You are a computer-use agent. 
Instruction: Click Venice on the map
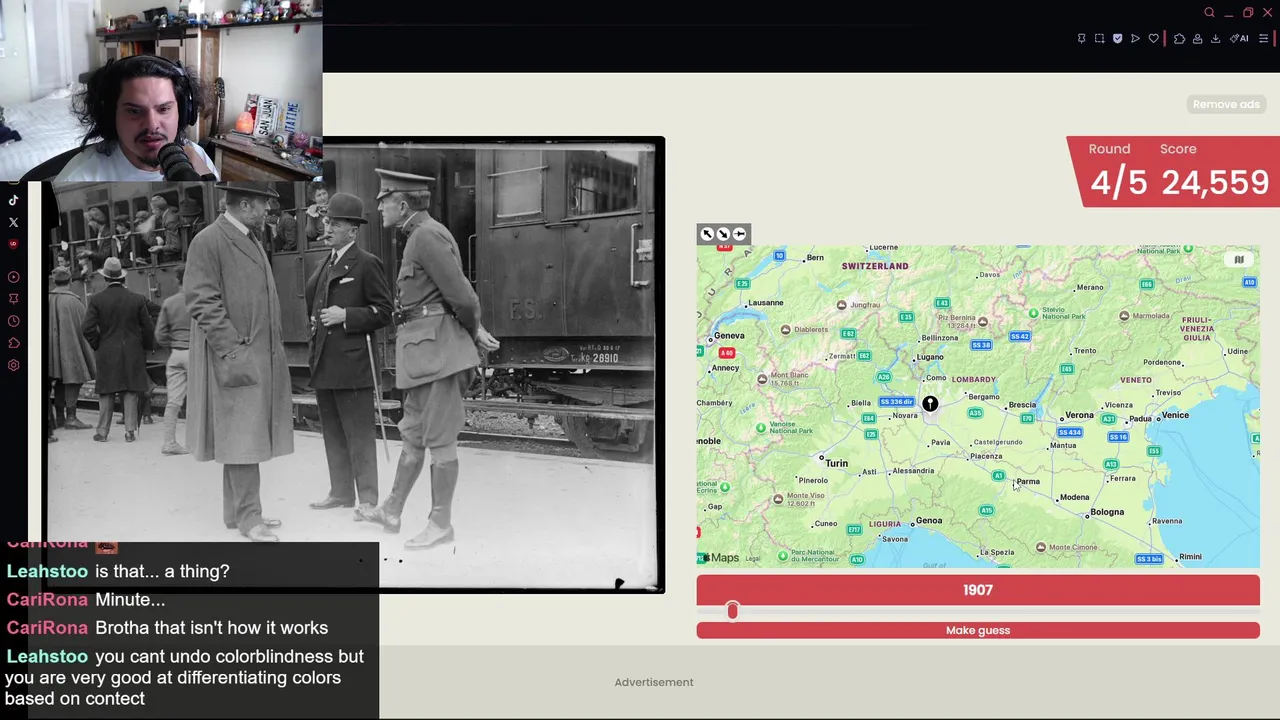pos(1175,415)
